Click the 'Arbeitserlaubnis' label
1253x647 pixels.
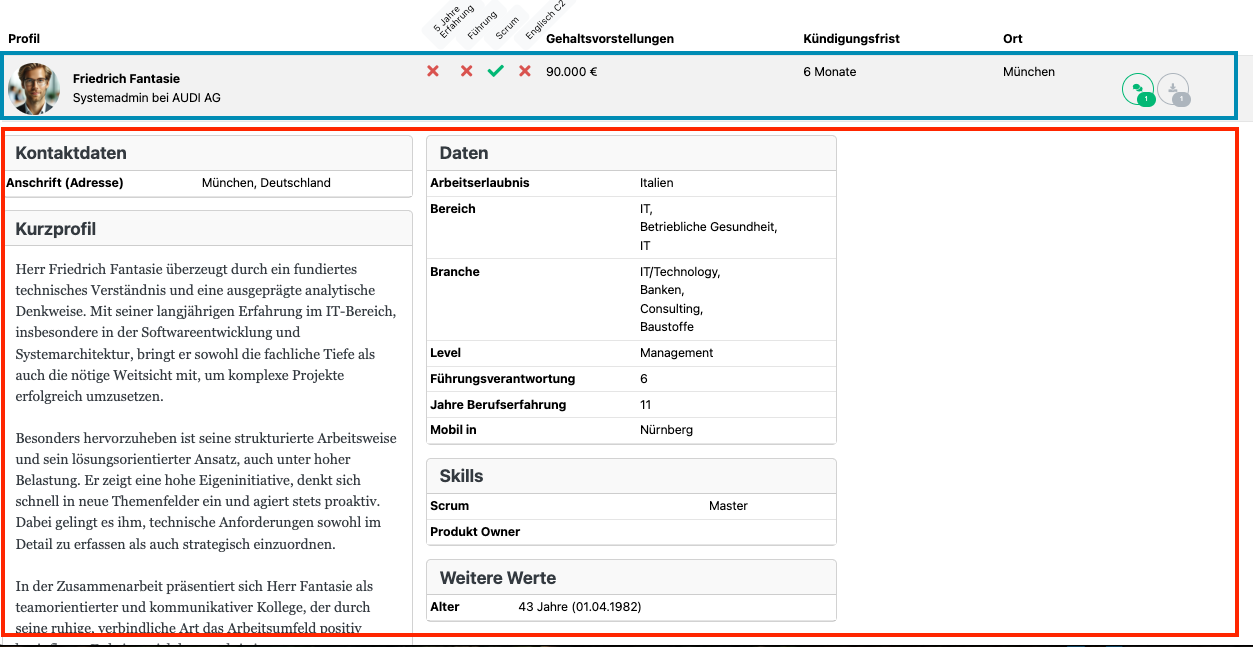(480, 183)
